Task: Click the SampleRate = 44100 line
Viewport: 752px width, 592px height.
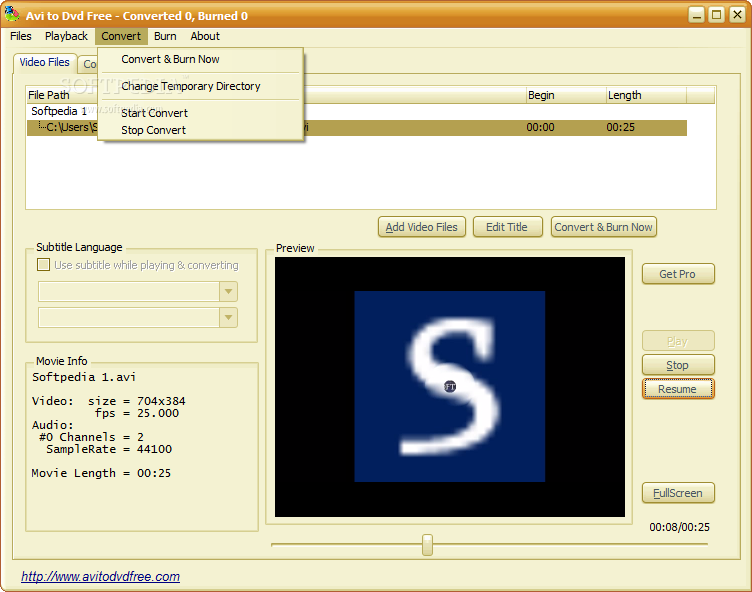Action: [x=109, y=449]
